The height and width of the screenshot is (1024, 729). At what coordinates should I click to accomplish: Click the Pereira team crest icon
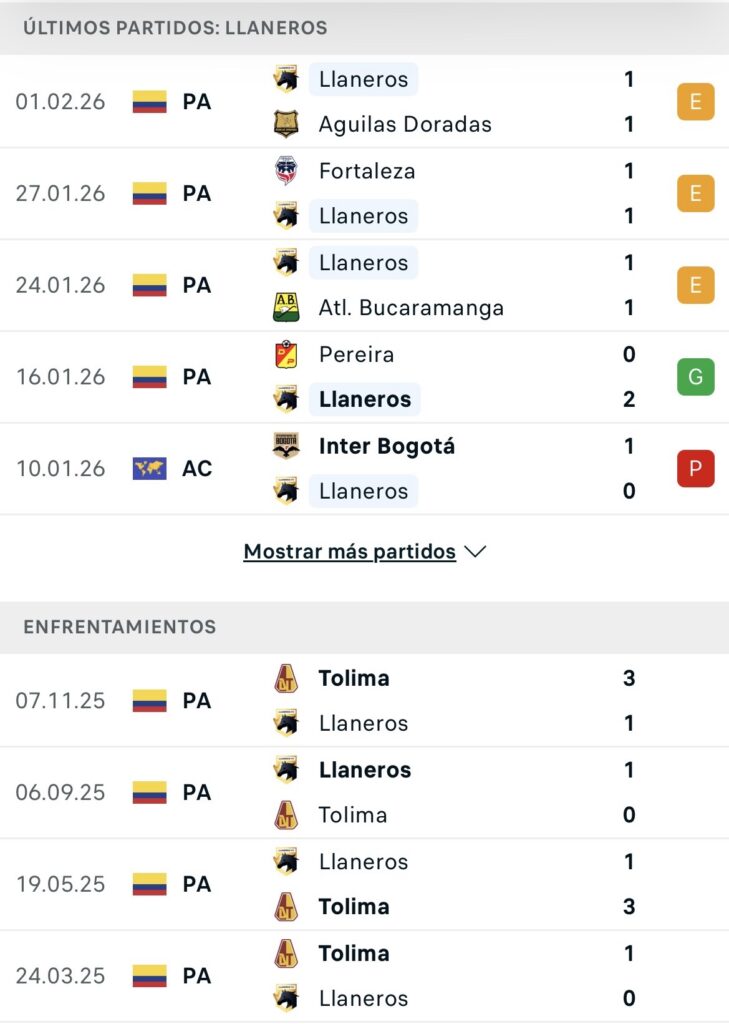point(286,354)
